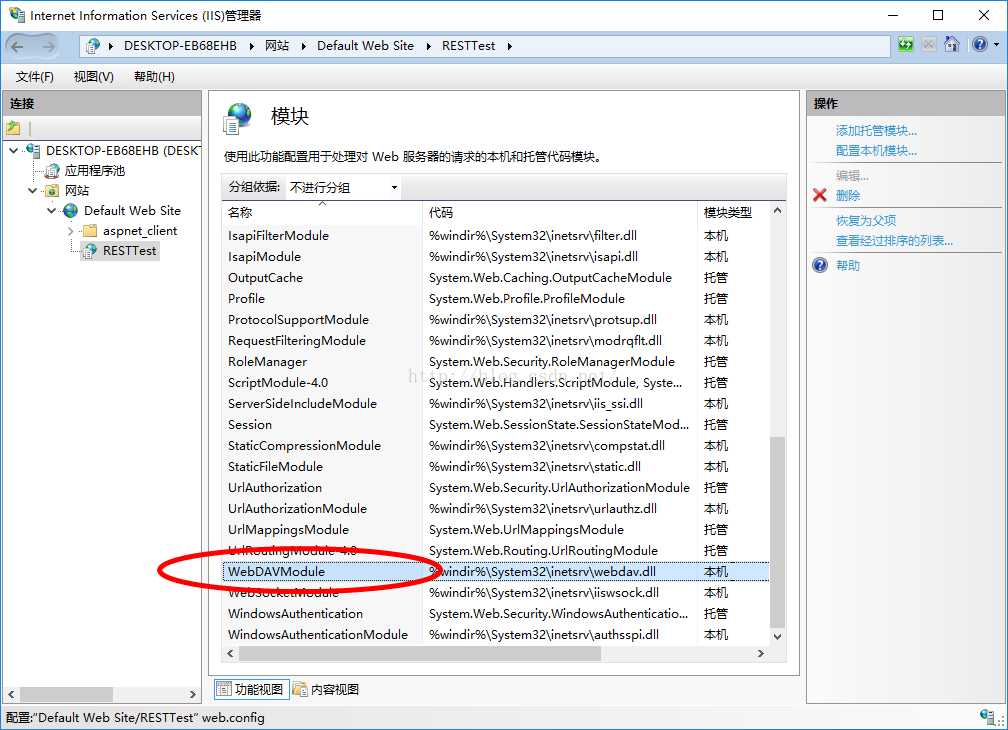Select the OutputCache module row
The height and width of the screenshot is (730, 1008).
pyautogui.click(x=496, y=278)
